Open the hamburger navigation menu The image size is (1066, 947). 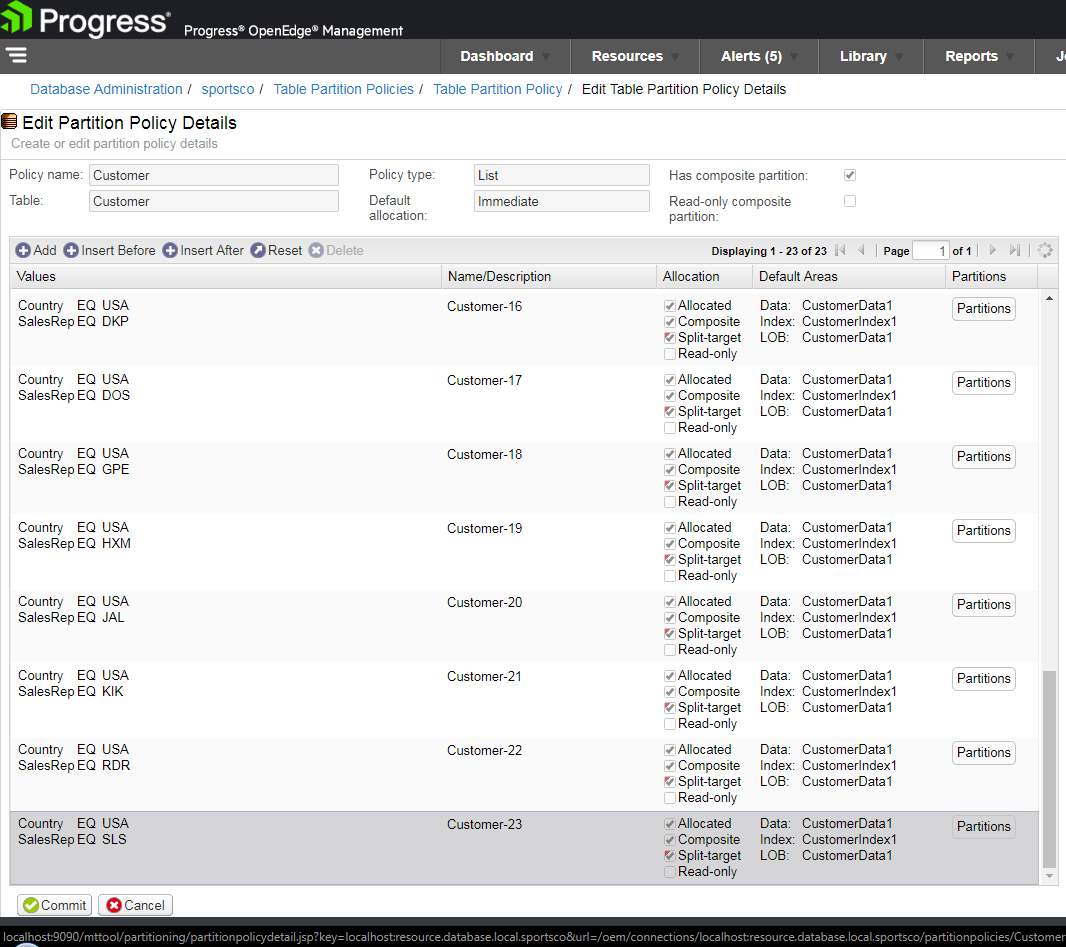16,56
